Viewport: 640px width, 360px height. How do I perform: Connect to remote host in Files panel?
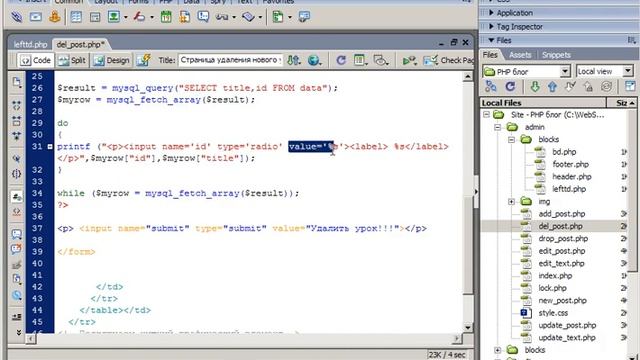click(x=491, y=86)
